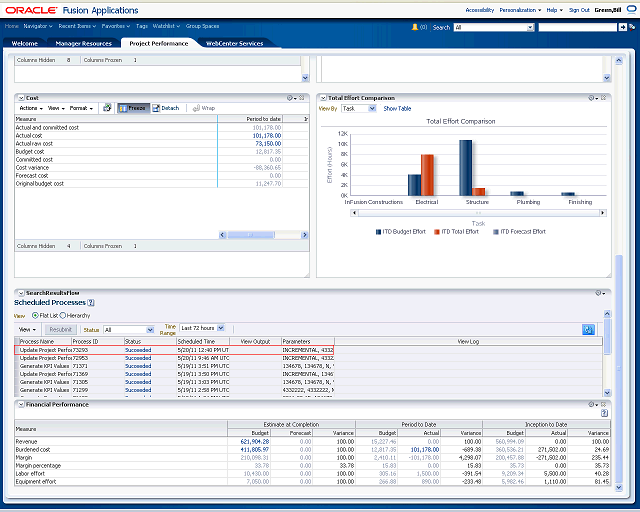Open the notifications bell icon
Screen dimensions: 640x512
416,27
